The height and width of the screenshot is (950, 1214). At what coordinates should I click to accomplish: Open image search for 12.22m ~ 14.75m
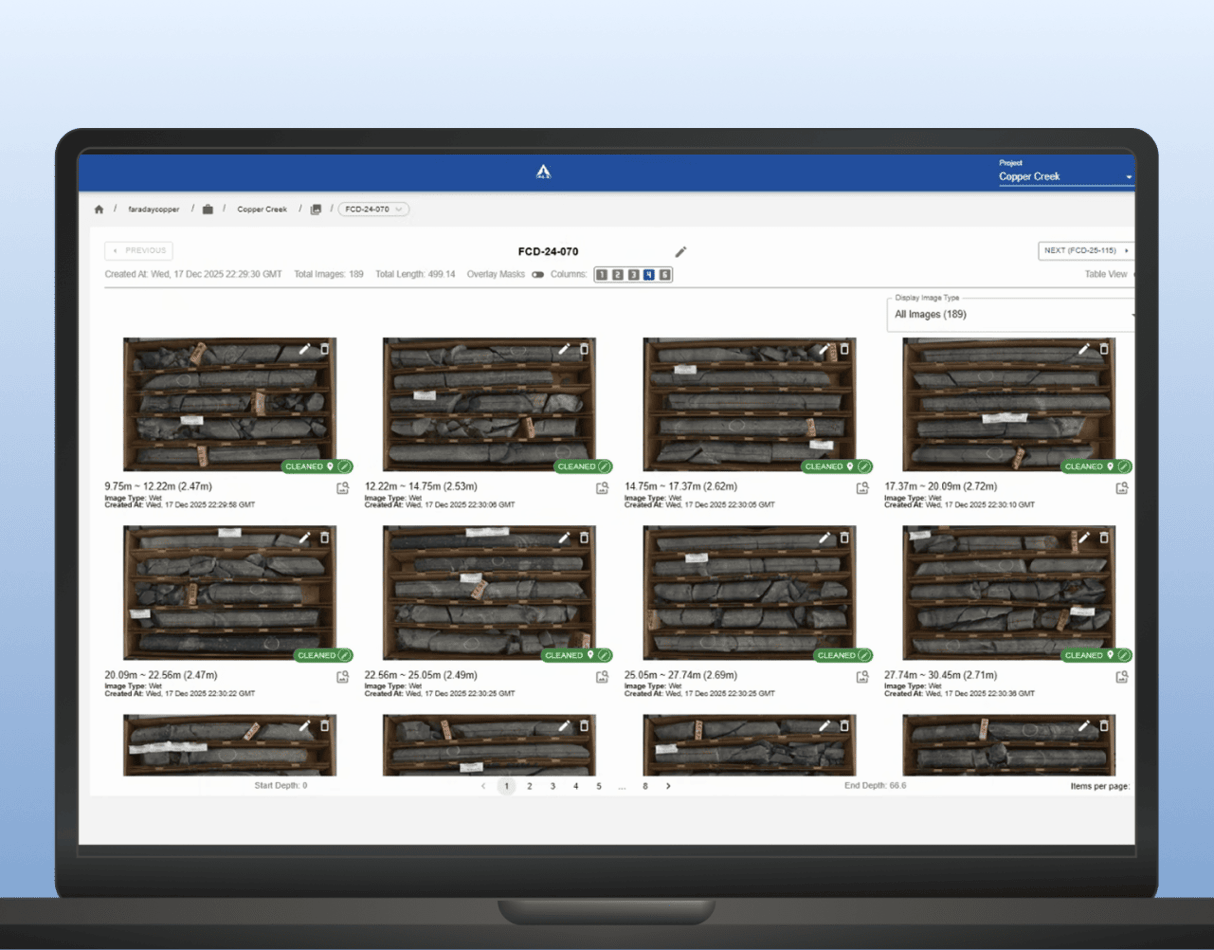[x=602, y=488]
